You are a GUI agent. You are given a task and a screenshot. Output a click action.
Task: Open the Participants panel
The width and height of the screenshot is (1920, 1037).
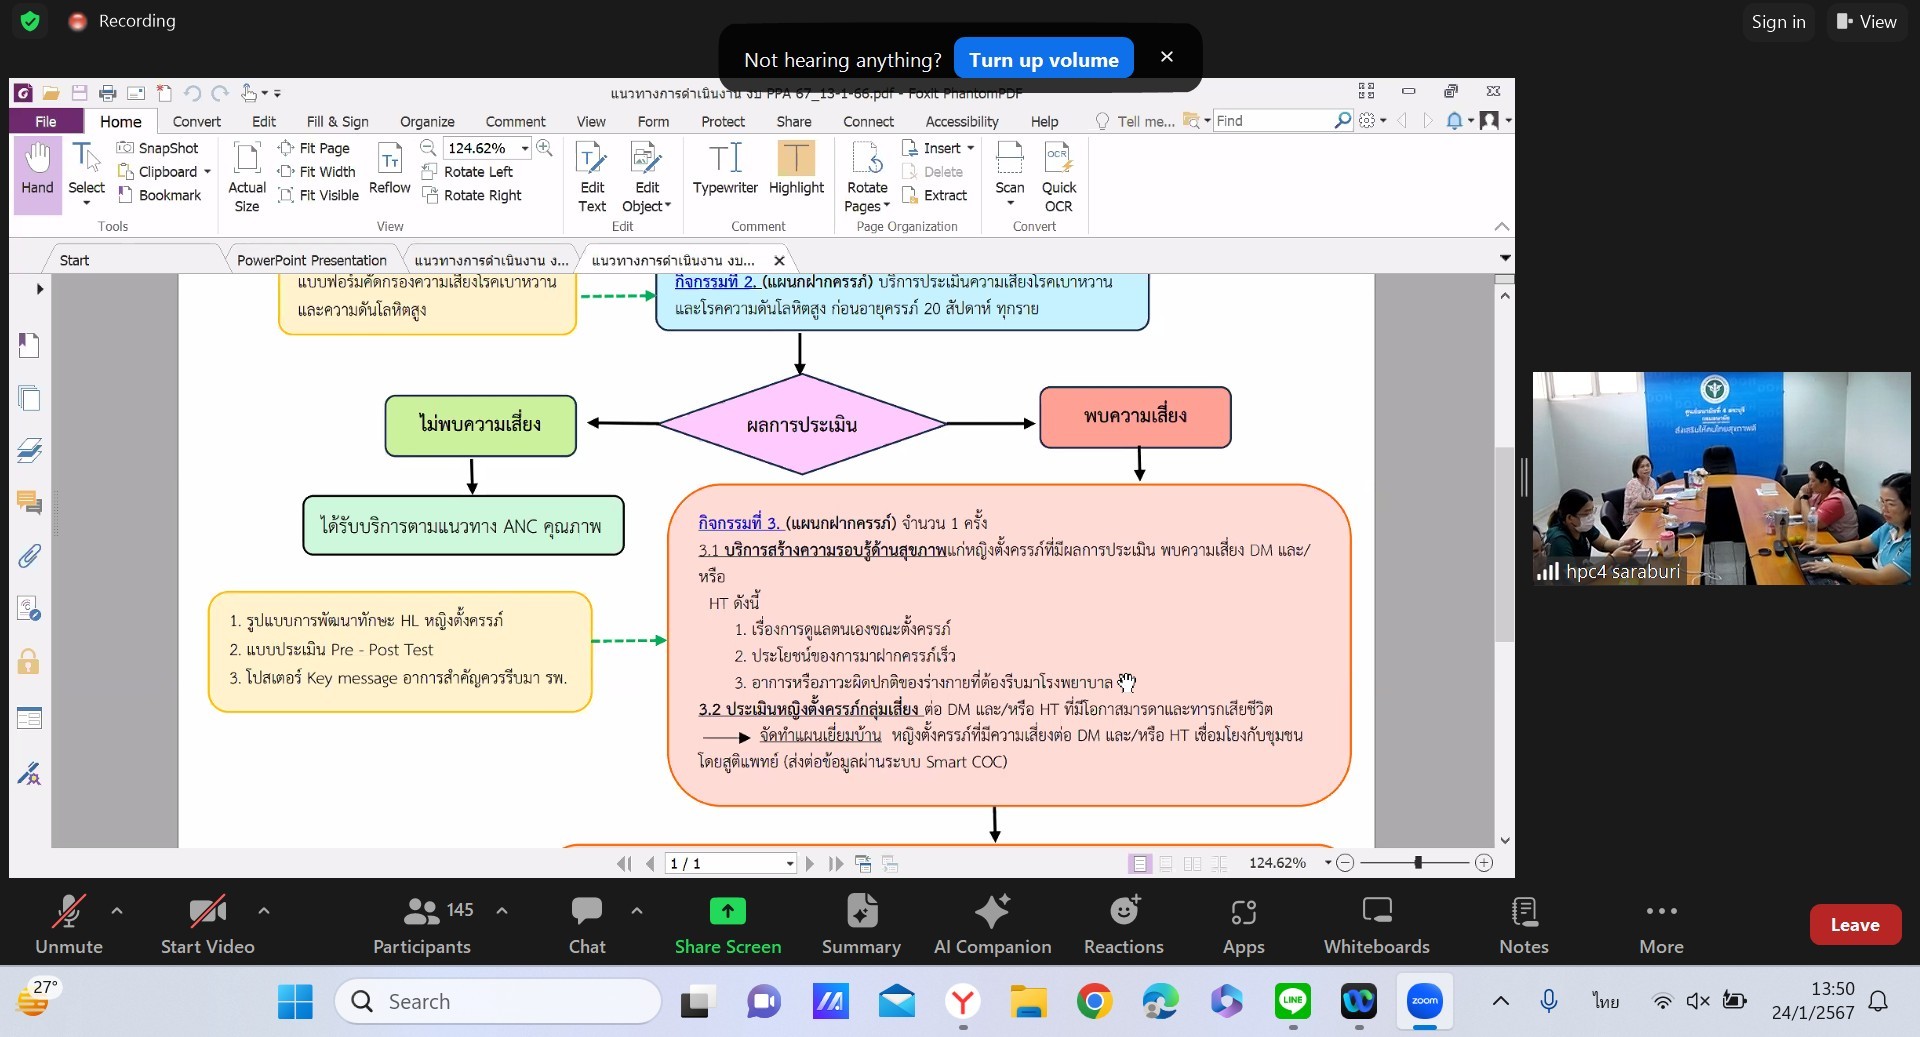click(422, 925)
